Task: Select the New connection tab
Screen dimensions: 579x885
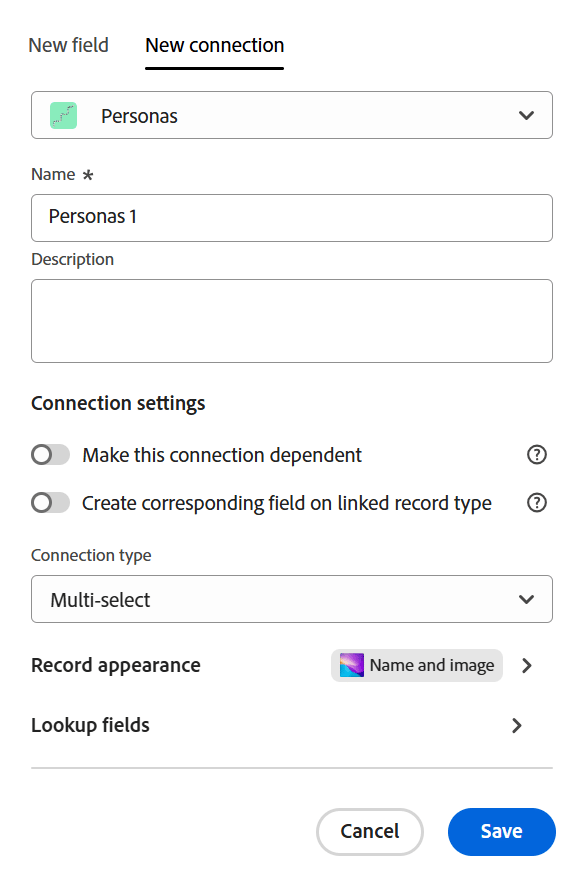Action: point(214,45)
